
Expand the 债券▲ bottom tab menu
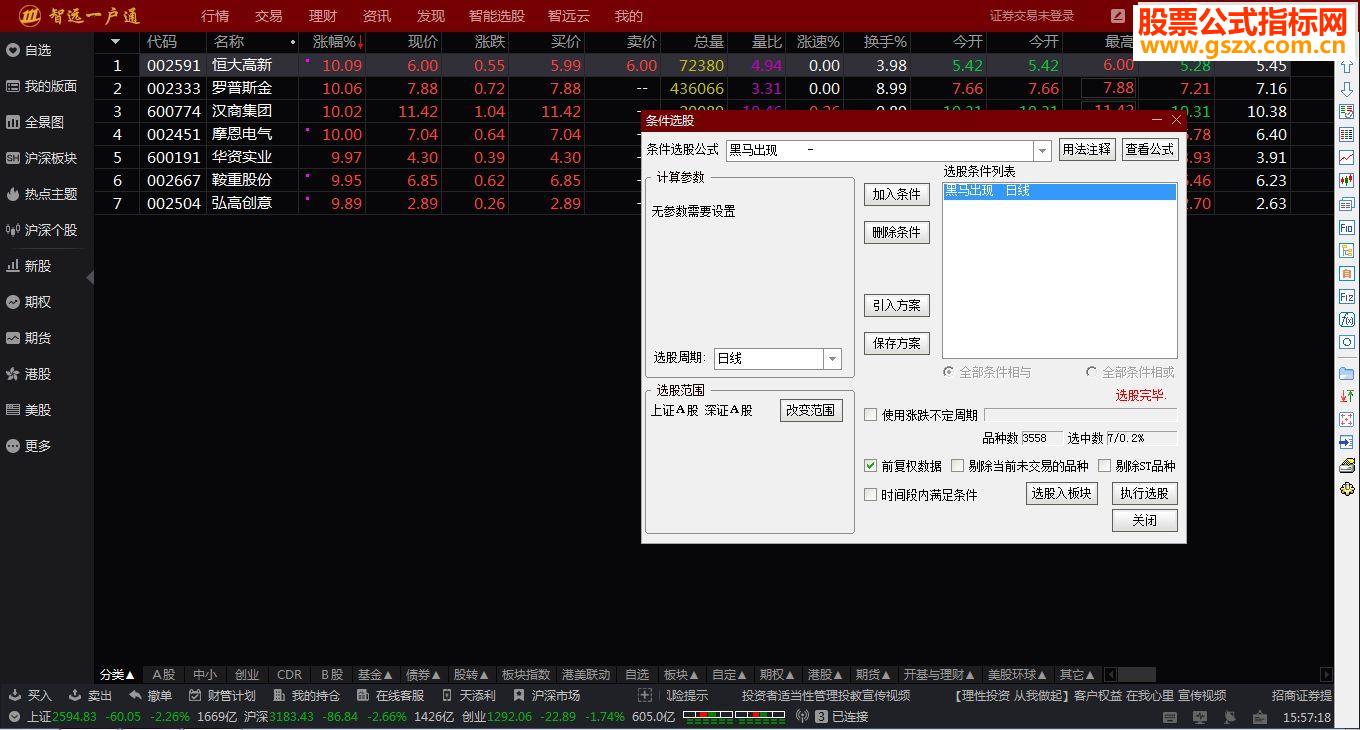coord(423,675)
